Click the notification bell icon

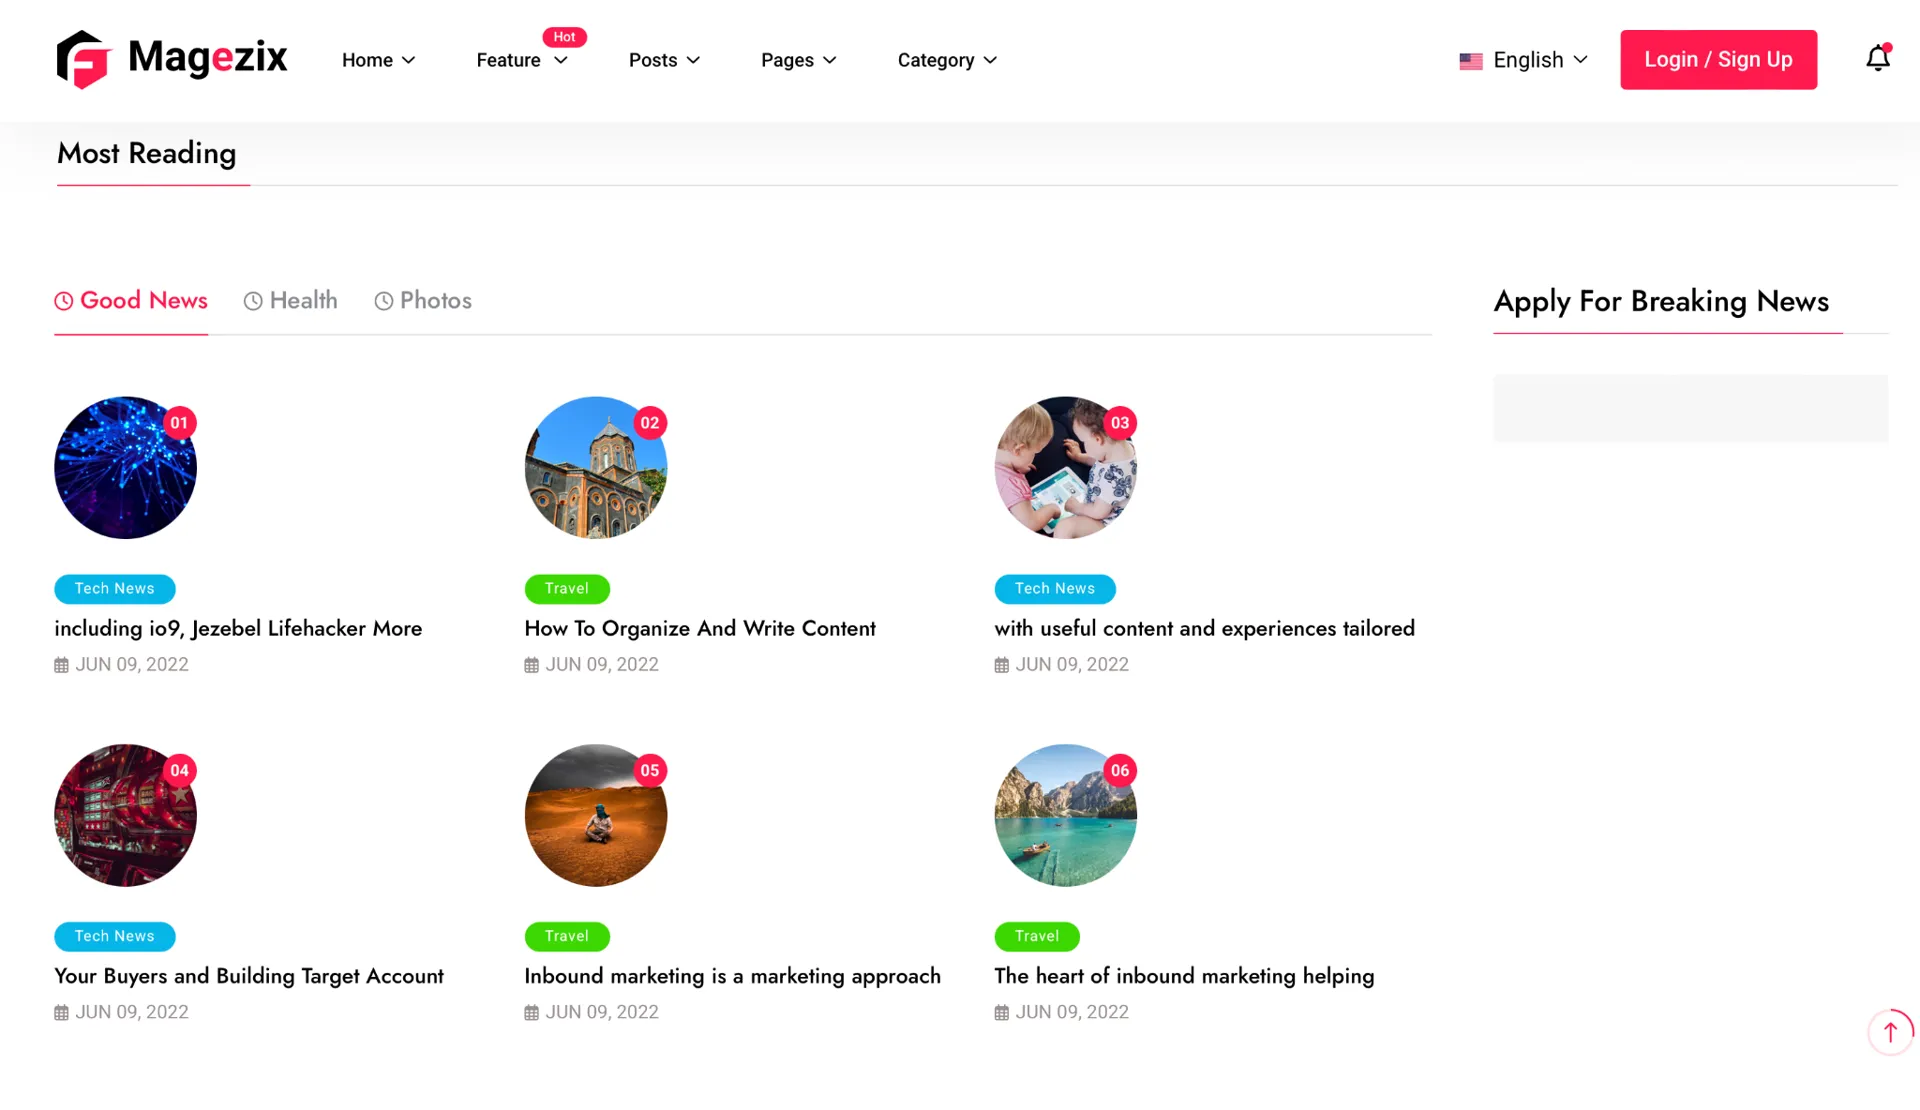[1877, 59]
